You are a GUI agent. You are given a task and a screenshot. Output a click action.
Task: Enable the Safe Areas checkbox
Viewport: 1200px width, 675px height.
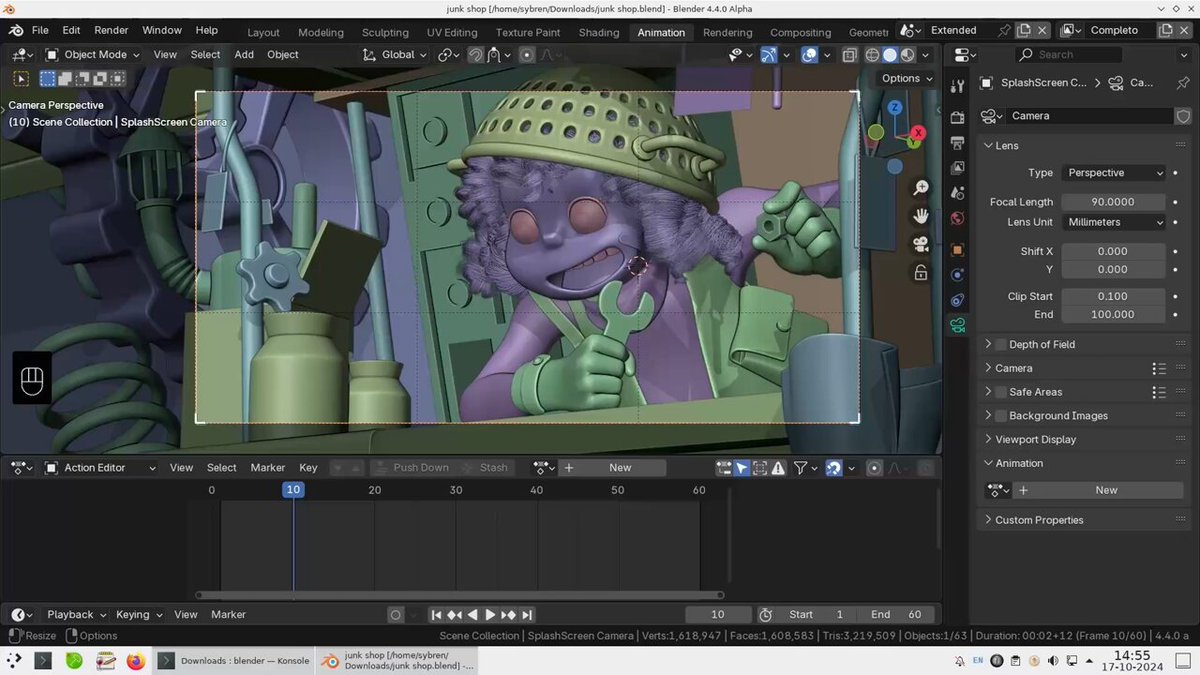point(1001,392)
